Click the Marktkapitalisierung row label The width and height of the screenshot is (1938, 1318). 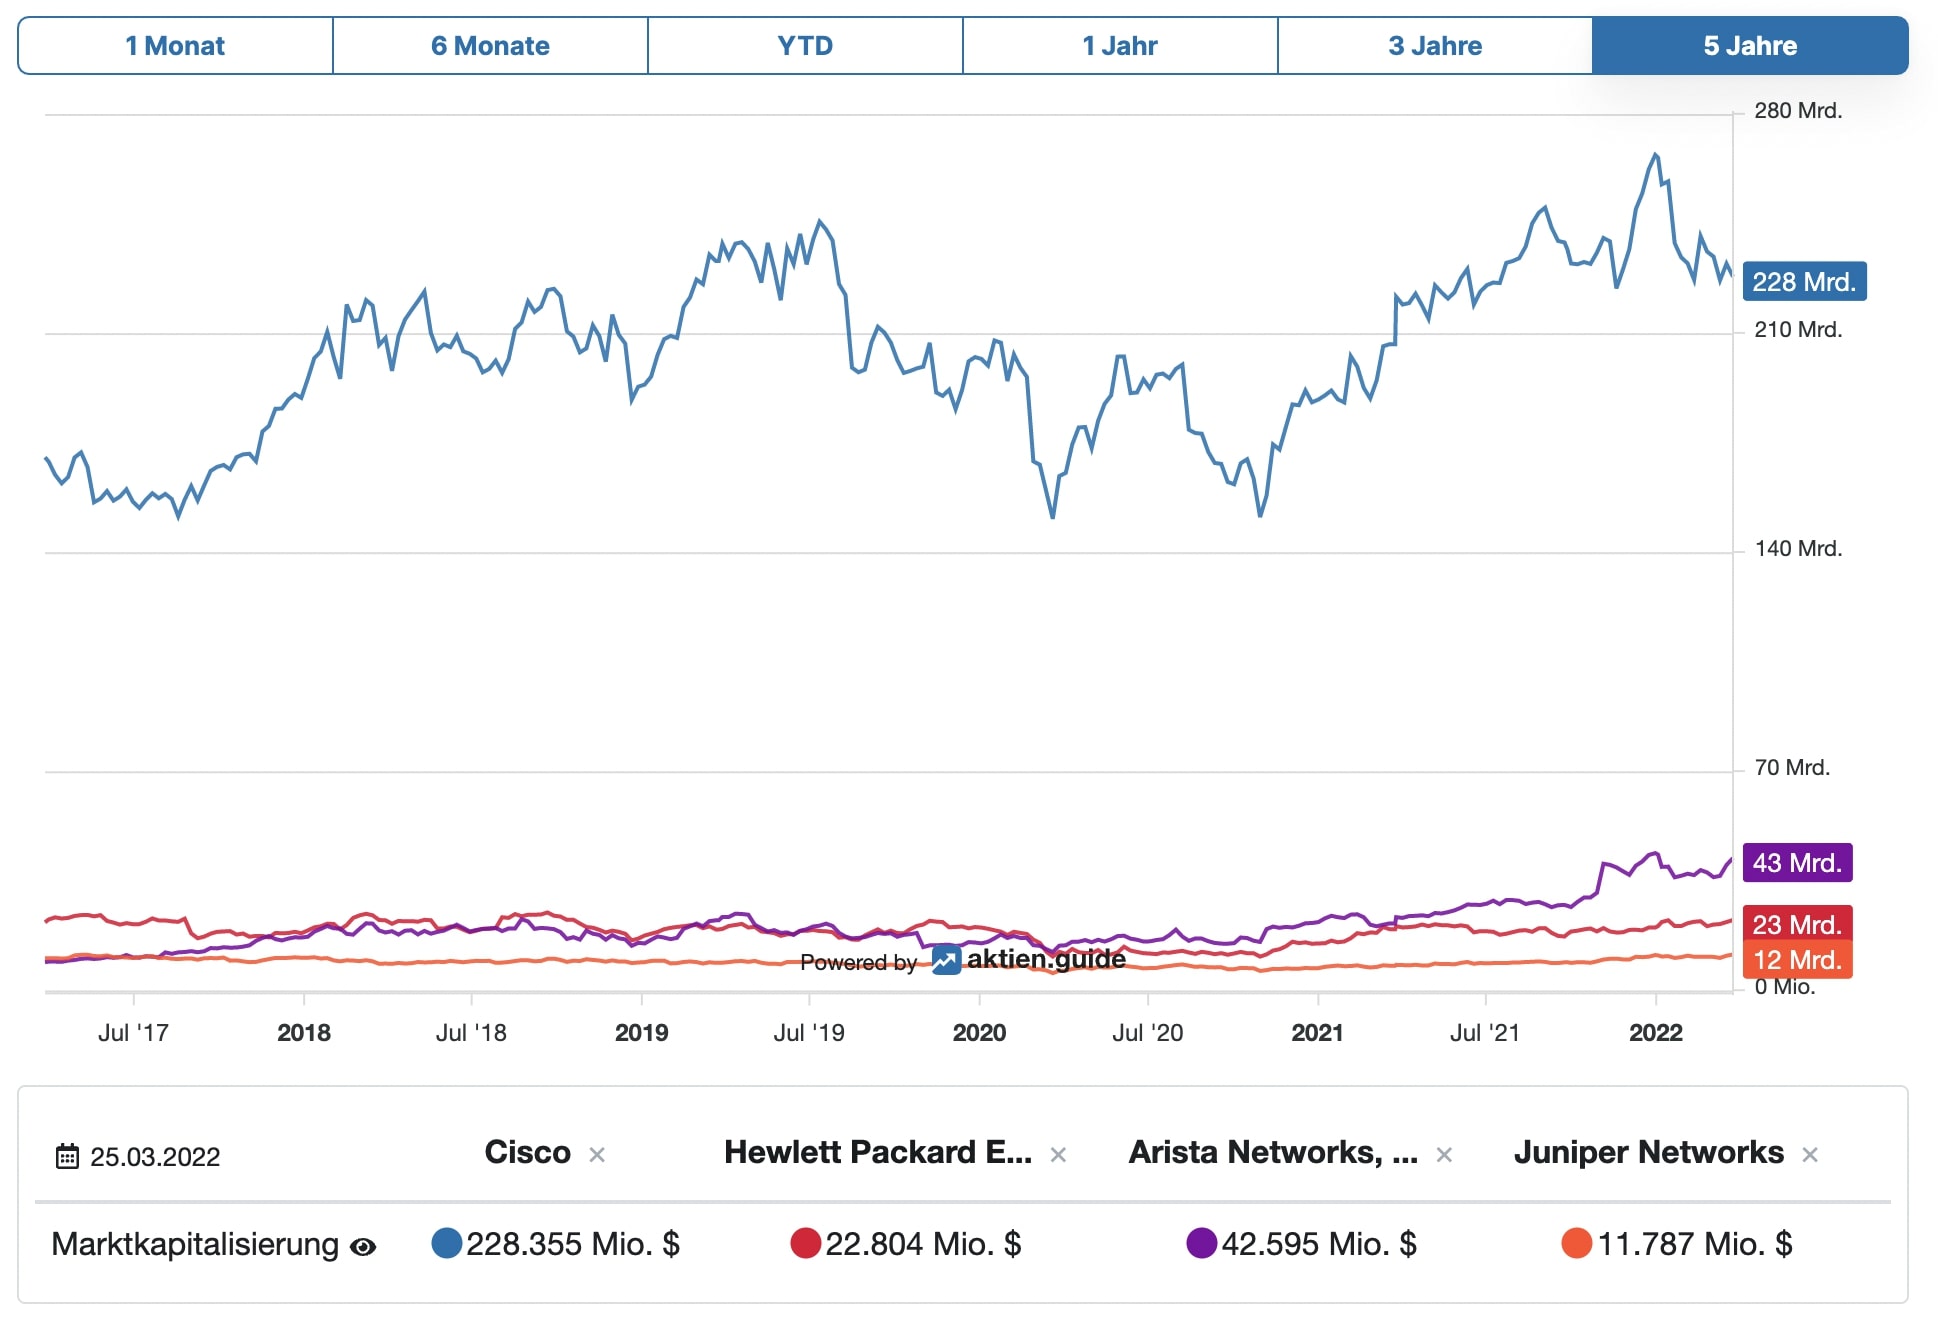[x=195, y=1244]
